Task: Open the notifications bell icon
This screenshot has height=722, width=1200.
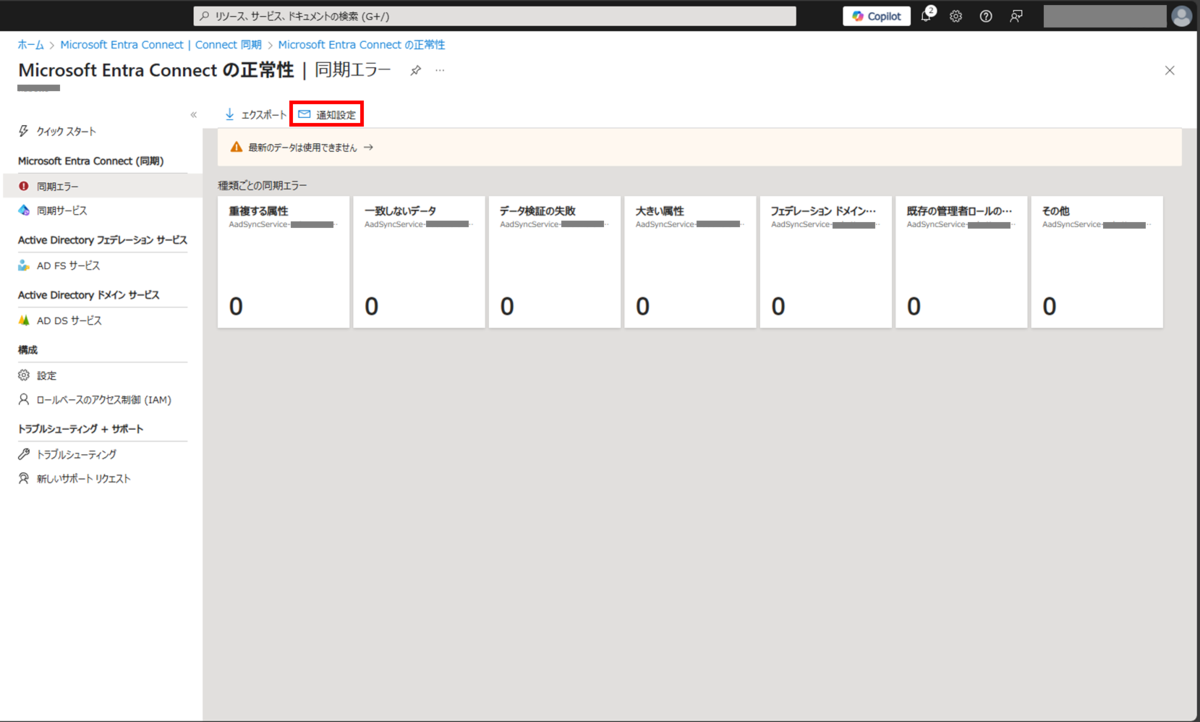Action: point(927,16)
